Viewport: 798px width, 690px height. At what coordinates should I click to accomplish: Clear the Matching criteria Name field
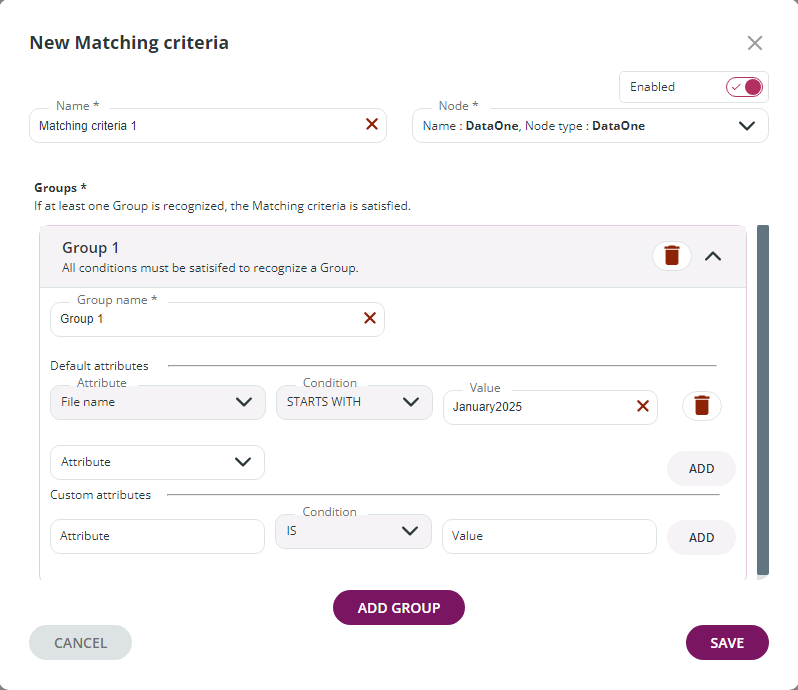(372, 125)
